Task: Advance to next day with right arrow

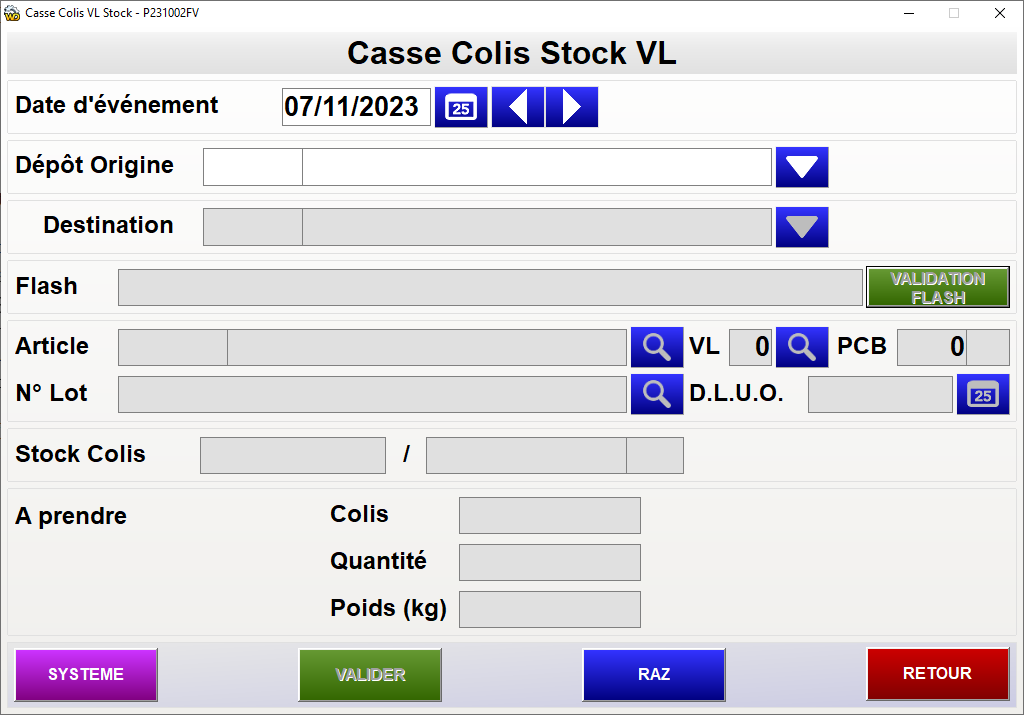Action: (x=572, y=107)
